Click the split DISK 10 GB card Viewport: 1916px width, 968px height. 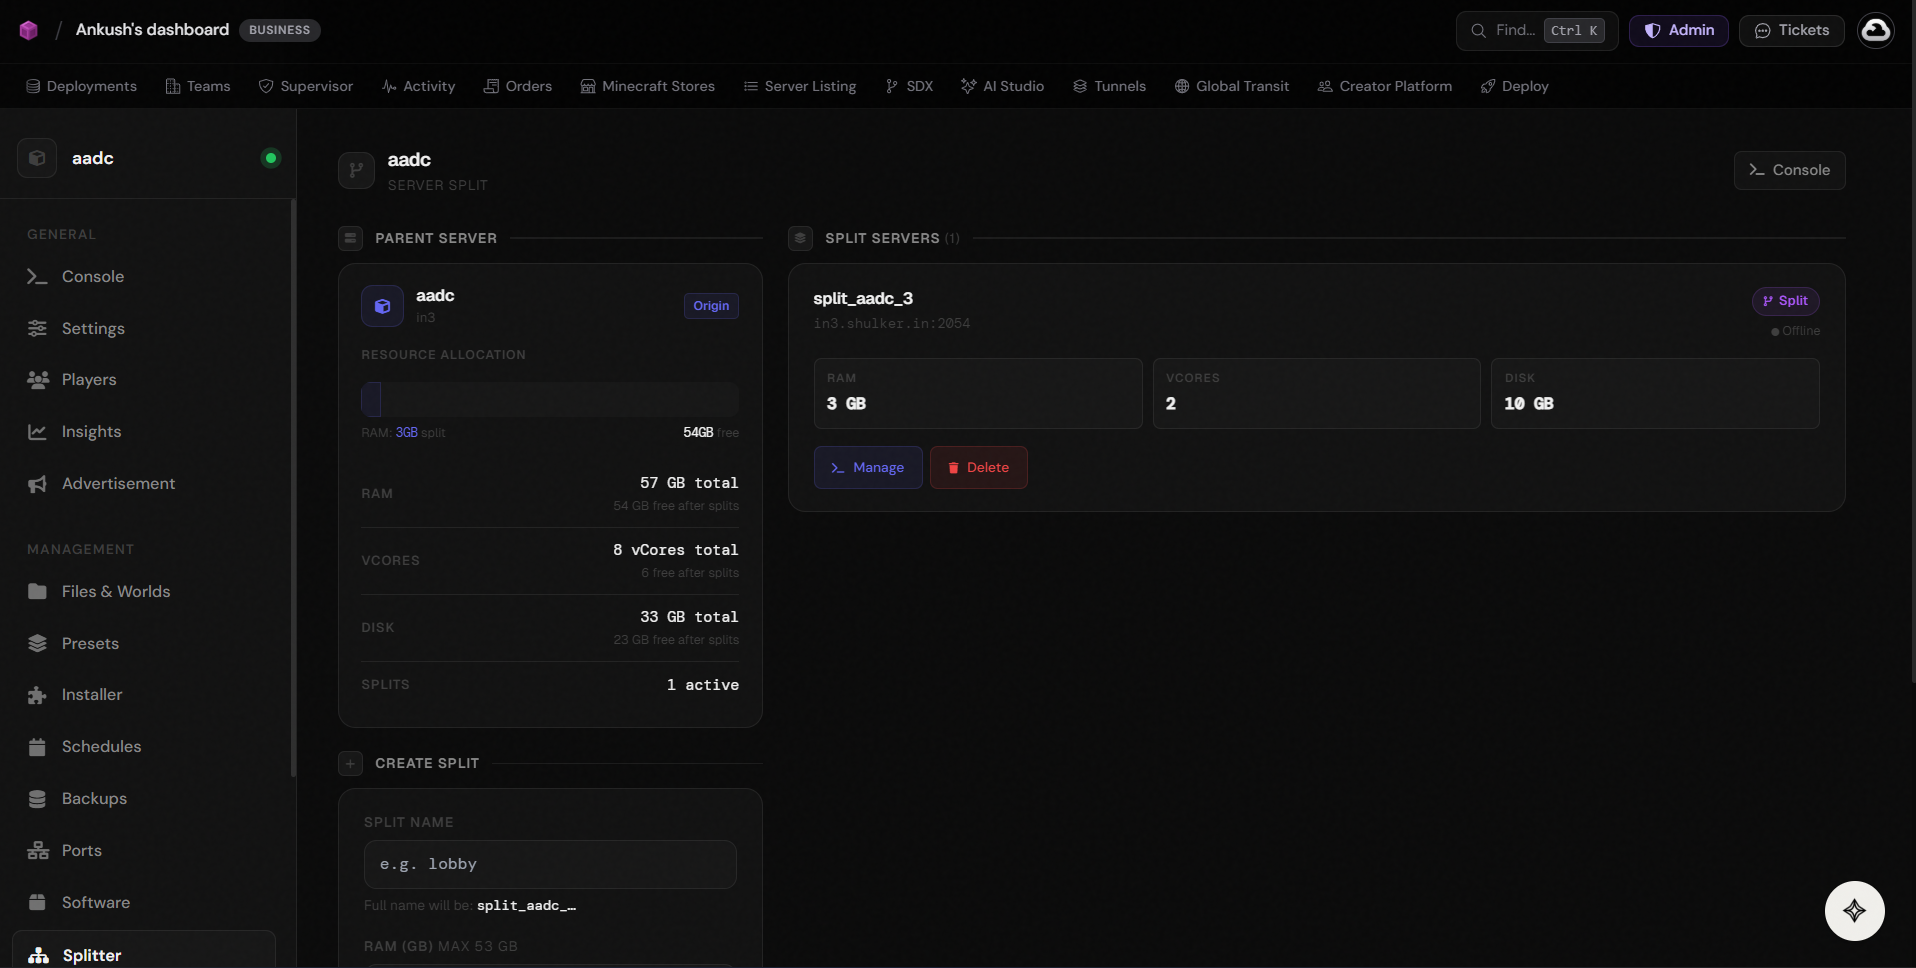click(x=1655, y=394)
